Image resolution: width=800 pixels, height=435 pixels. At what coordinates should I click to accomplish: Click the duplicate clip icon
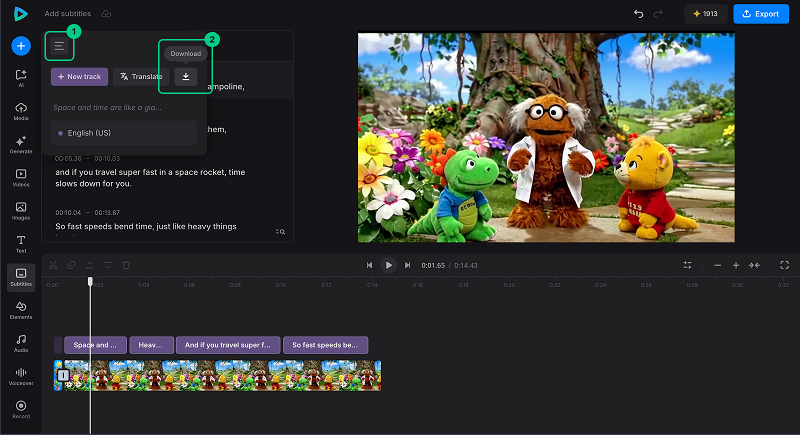(x=71, y=265)
